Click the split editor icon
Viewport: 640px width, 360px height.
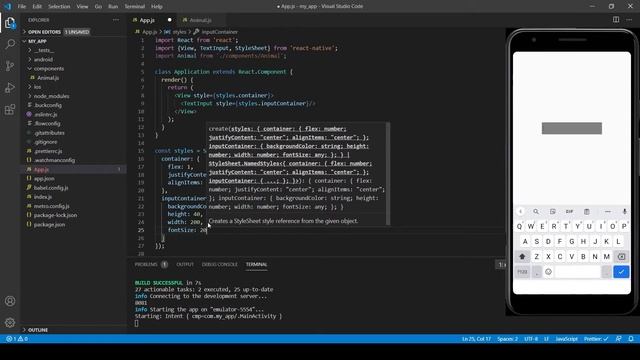[x=616, y=20]
